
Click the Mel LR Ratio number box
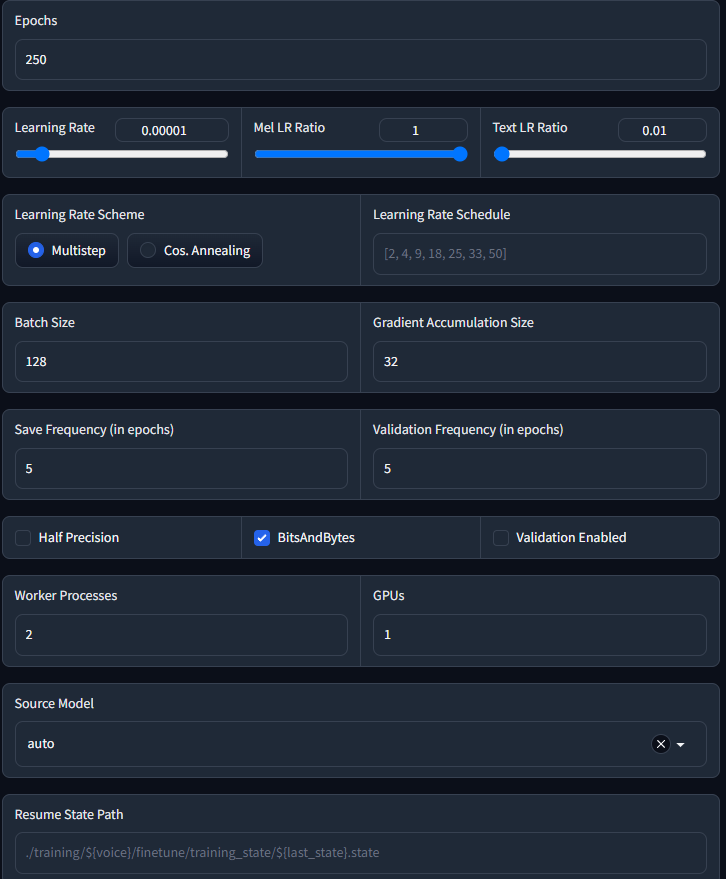pos(423,130)
